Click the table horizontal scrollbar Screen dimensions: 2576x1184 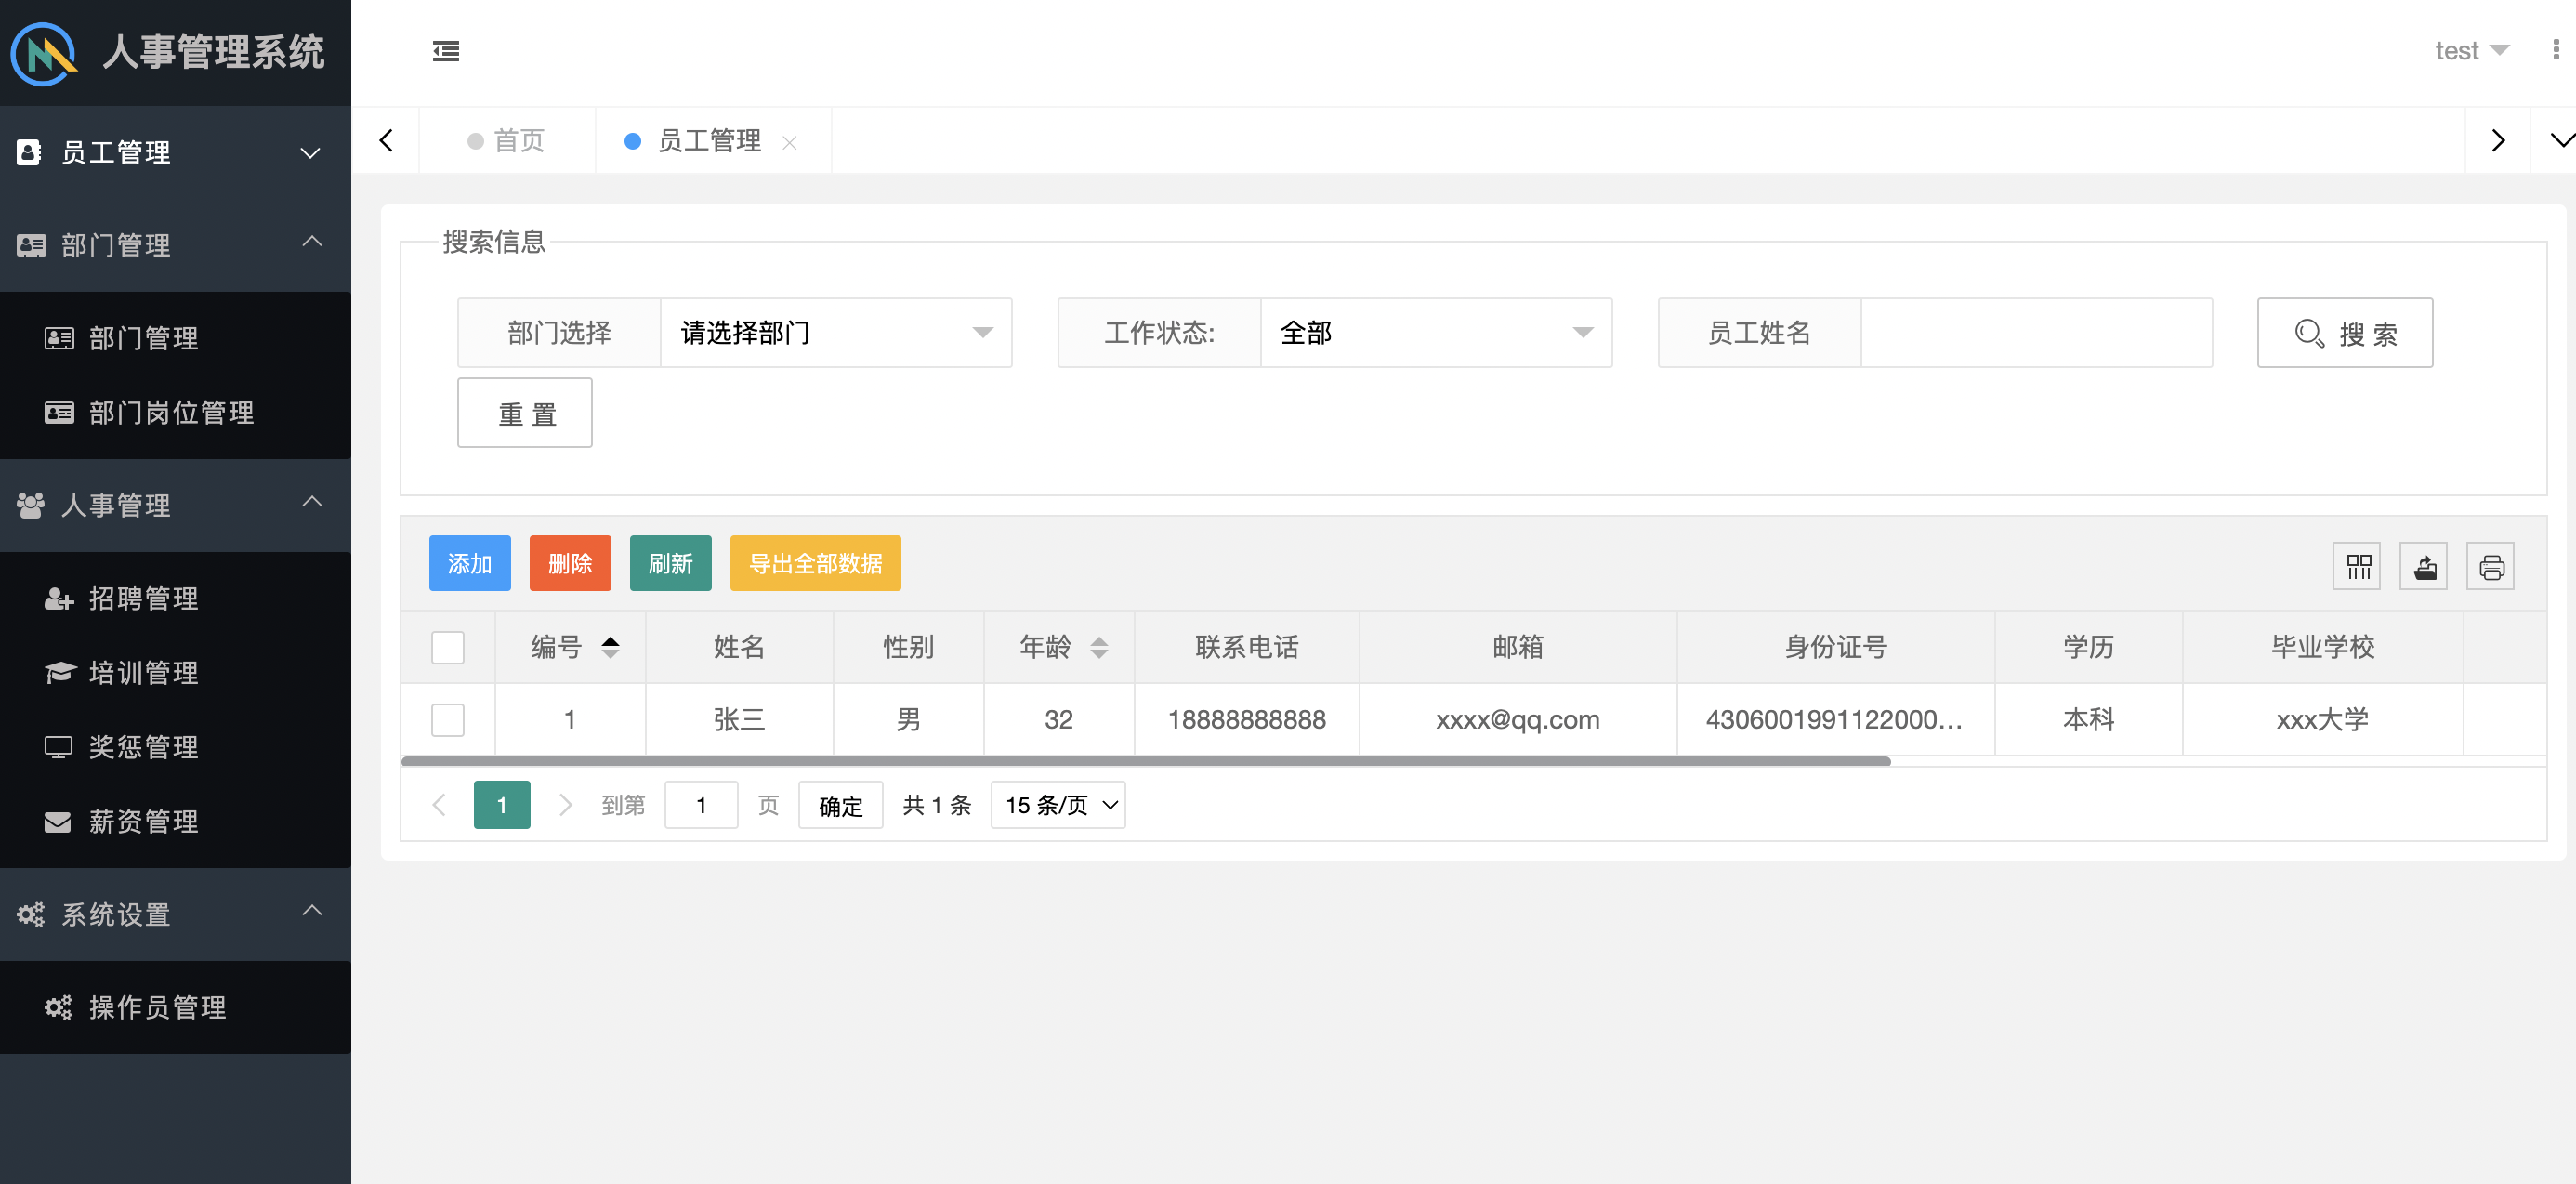tap(1146, 762)
